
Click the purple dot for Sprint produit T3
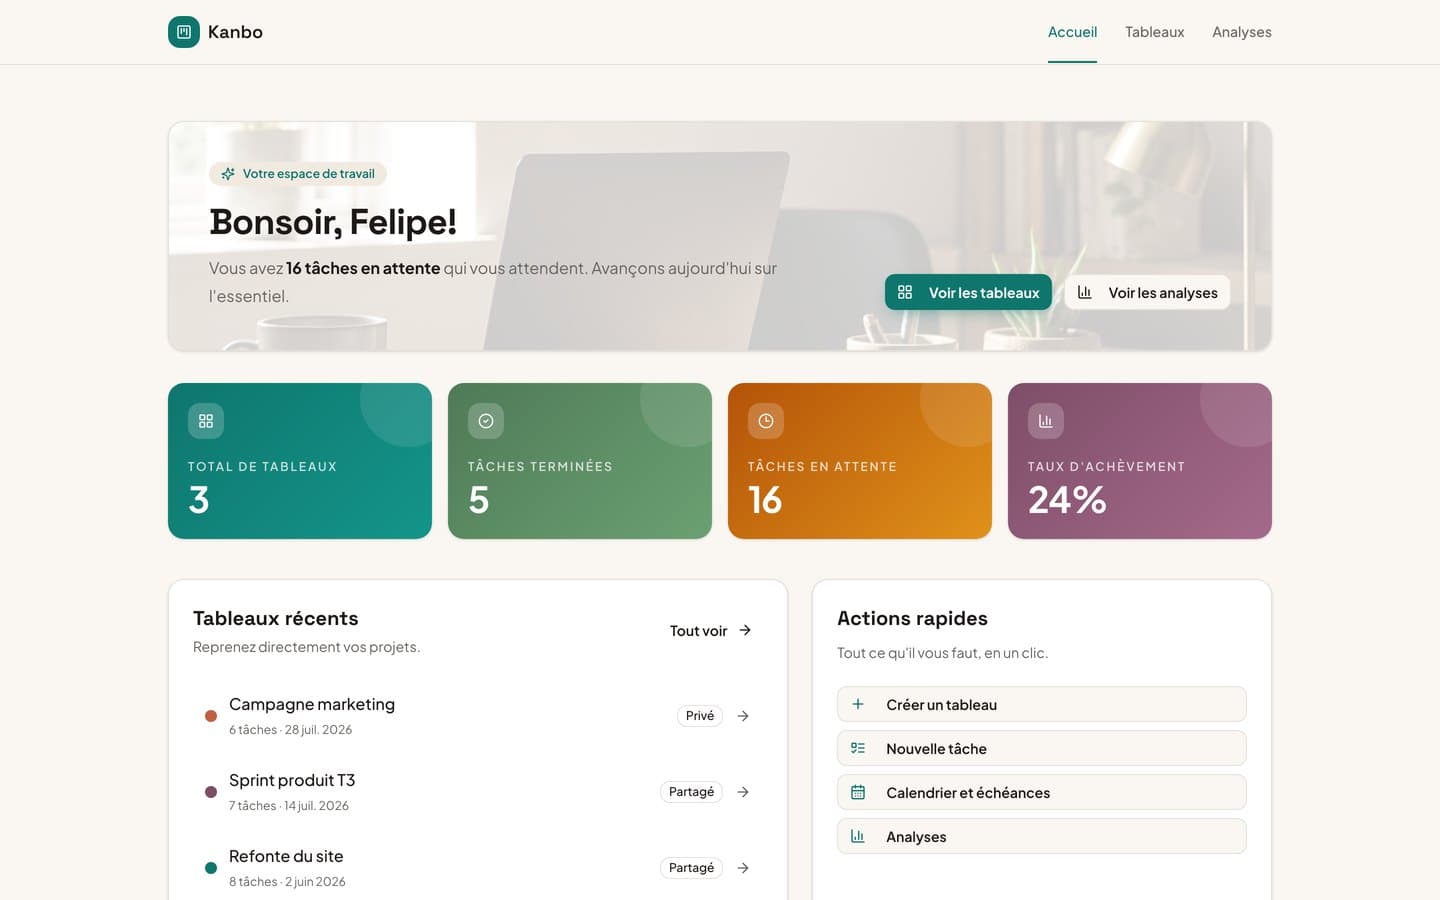point(211,792)
